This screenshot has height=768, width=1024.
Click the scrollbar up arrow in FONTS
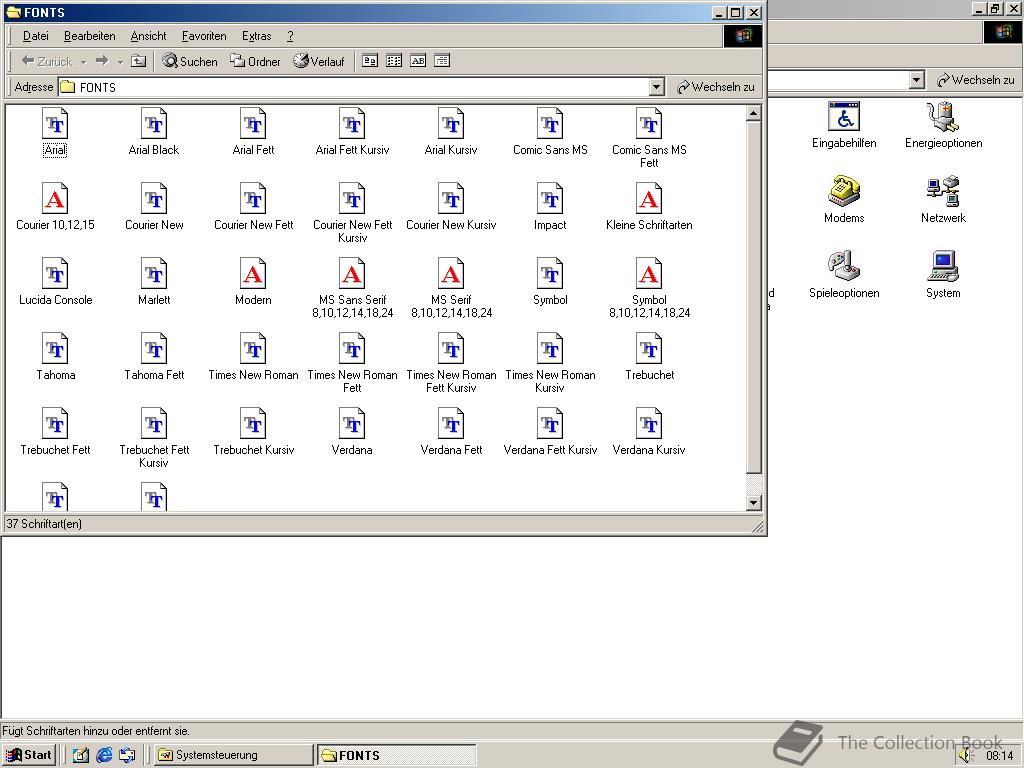pyautogui.click(x=753, y=114)
